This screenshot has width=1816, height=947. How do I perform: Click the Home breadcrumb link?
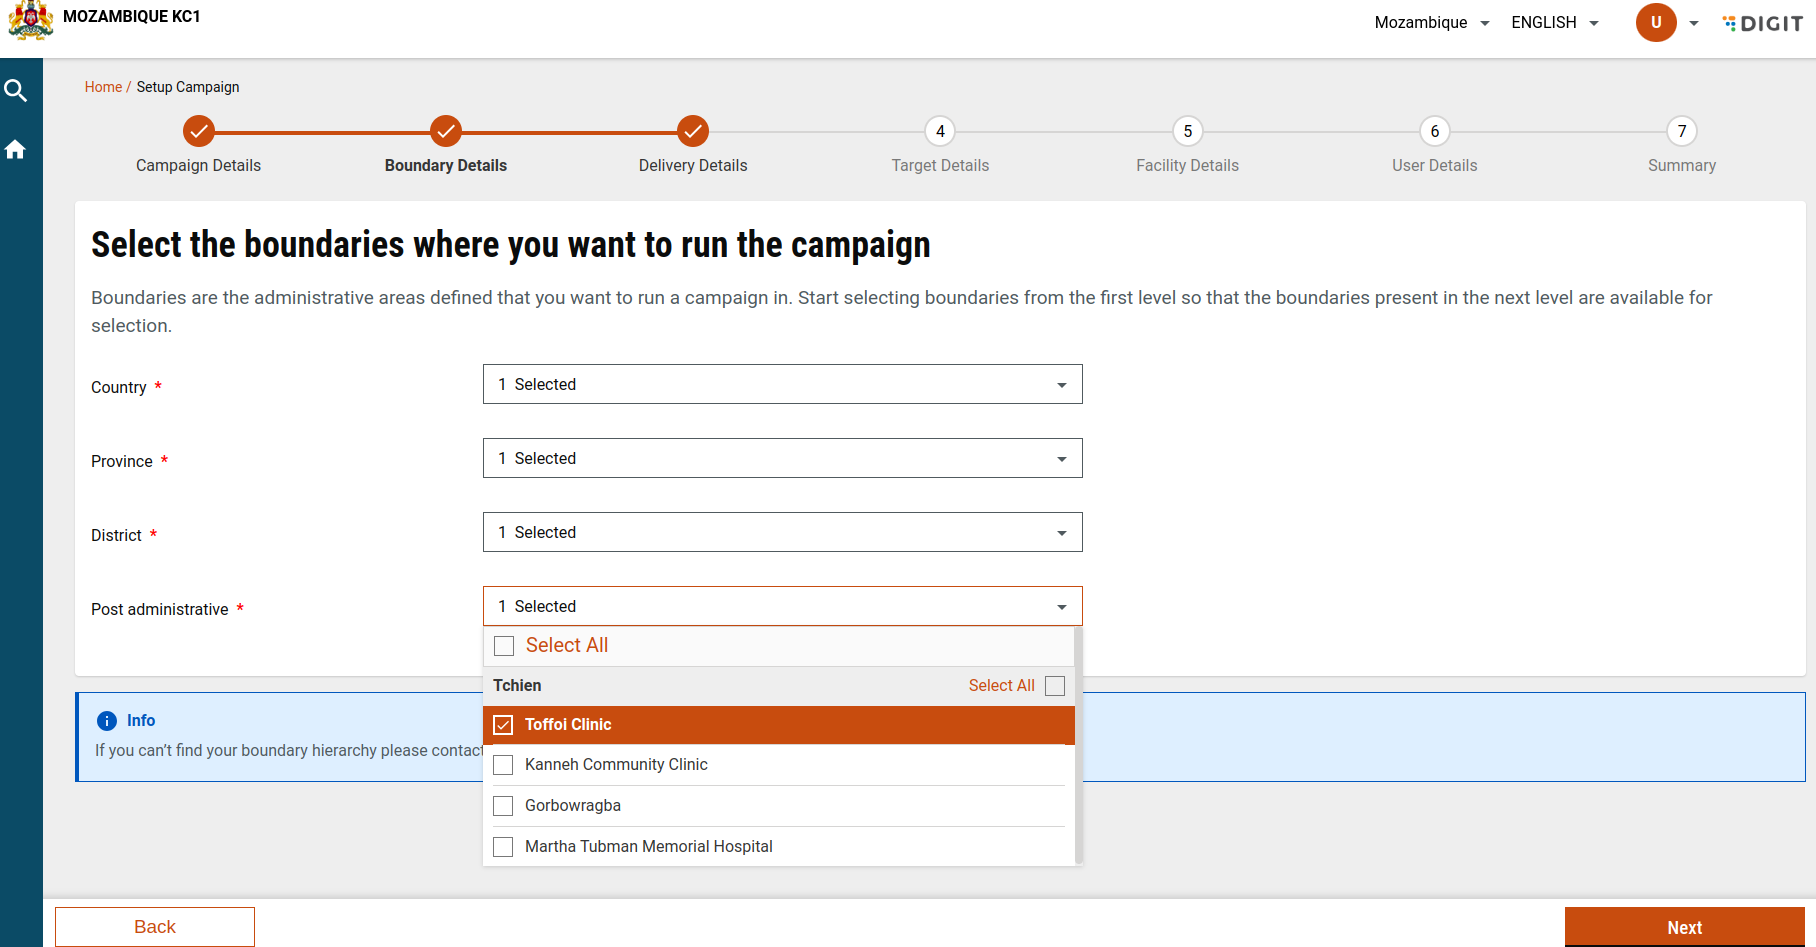pos(103,87)
